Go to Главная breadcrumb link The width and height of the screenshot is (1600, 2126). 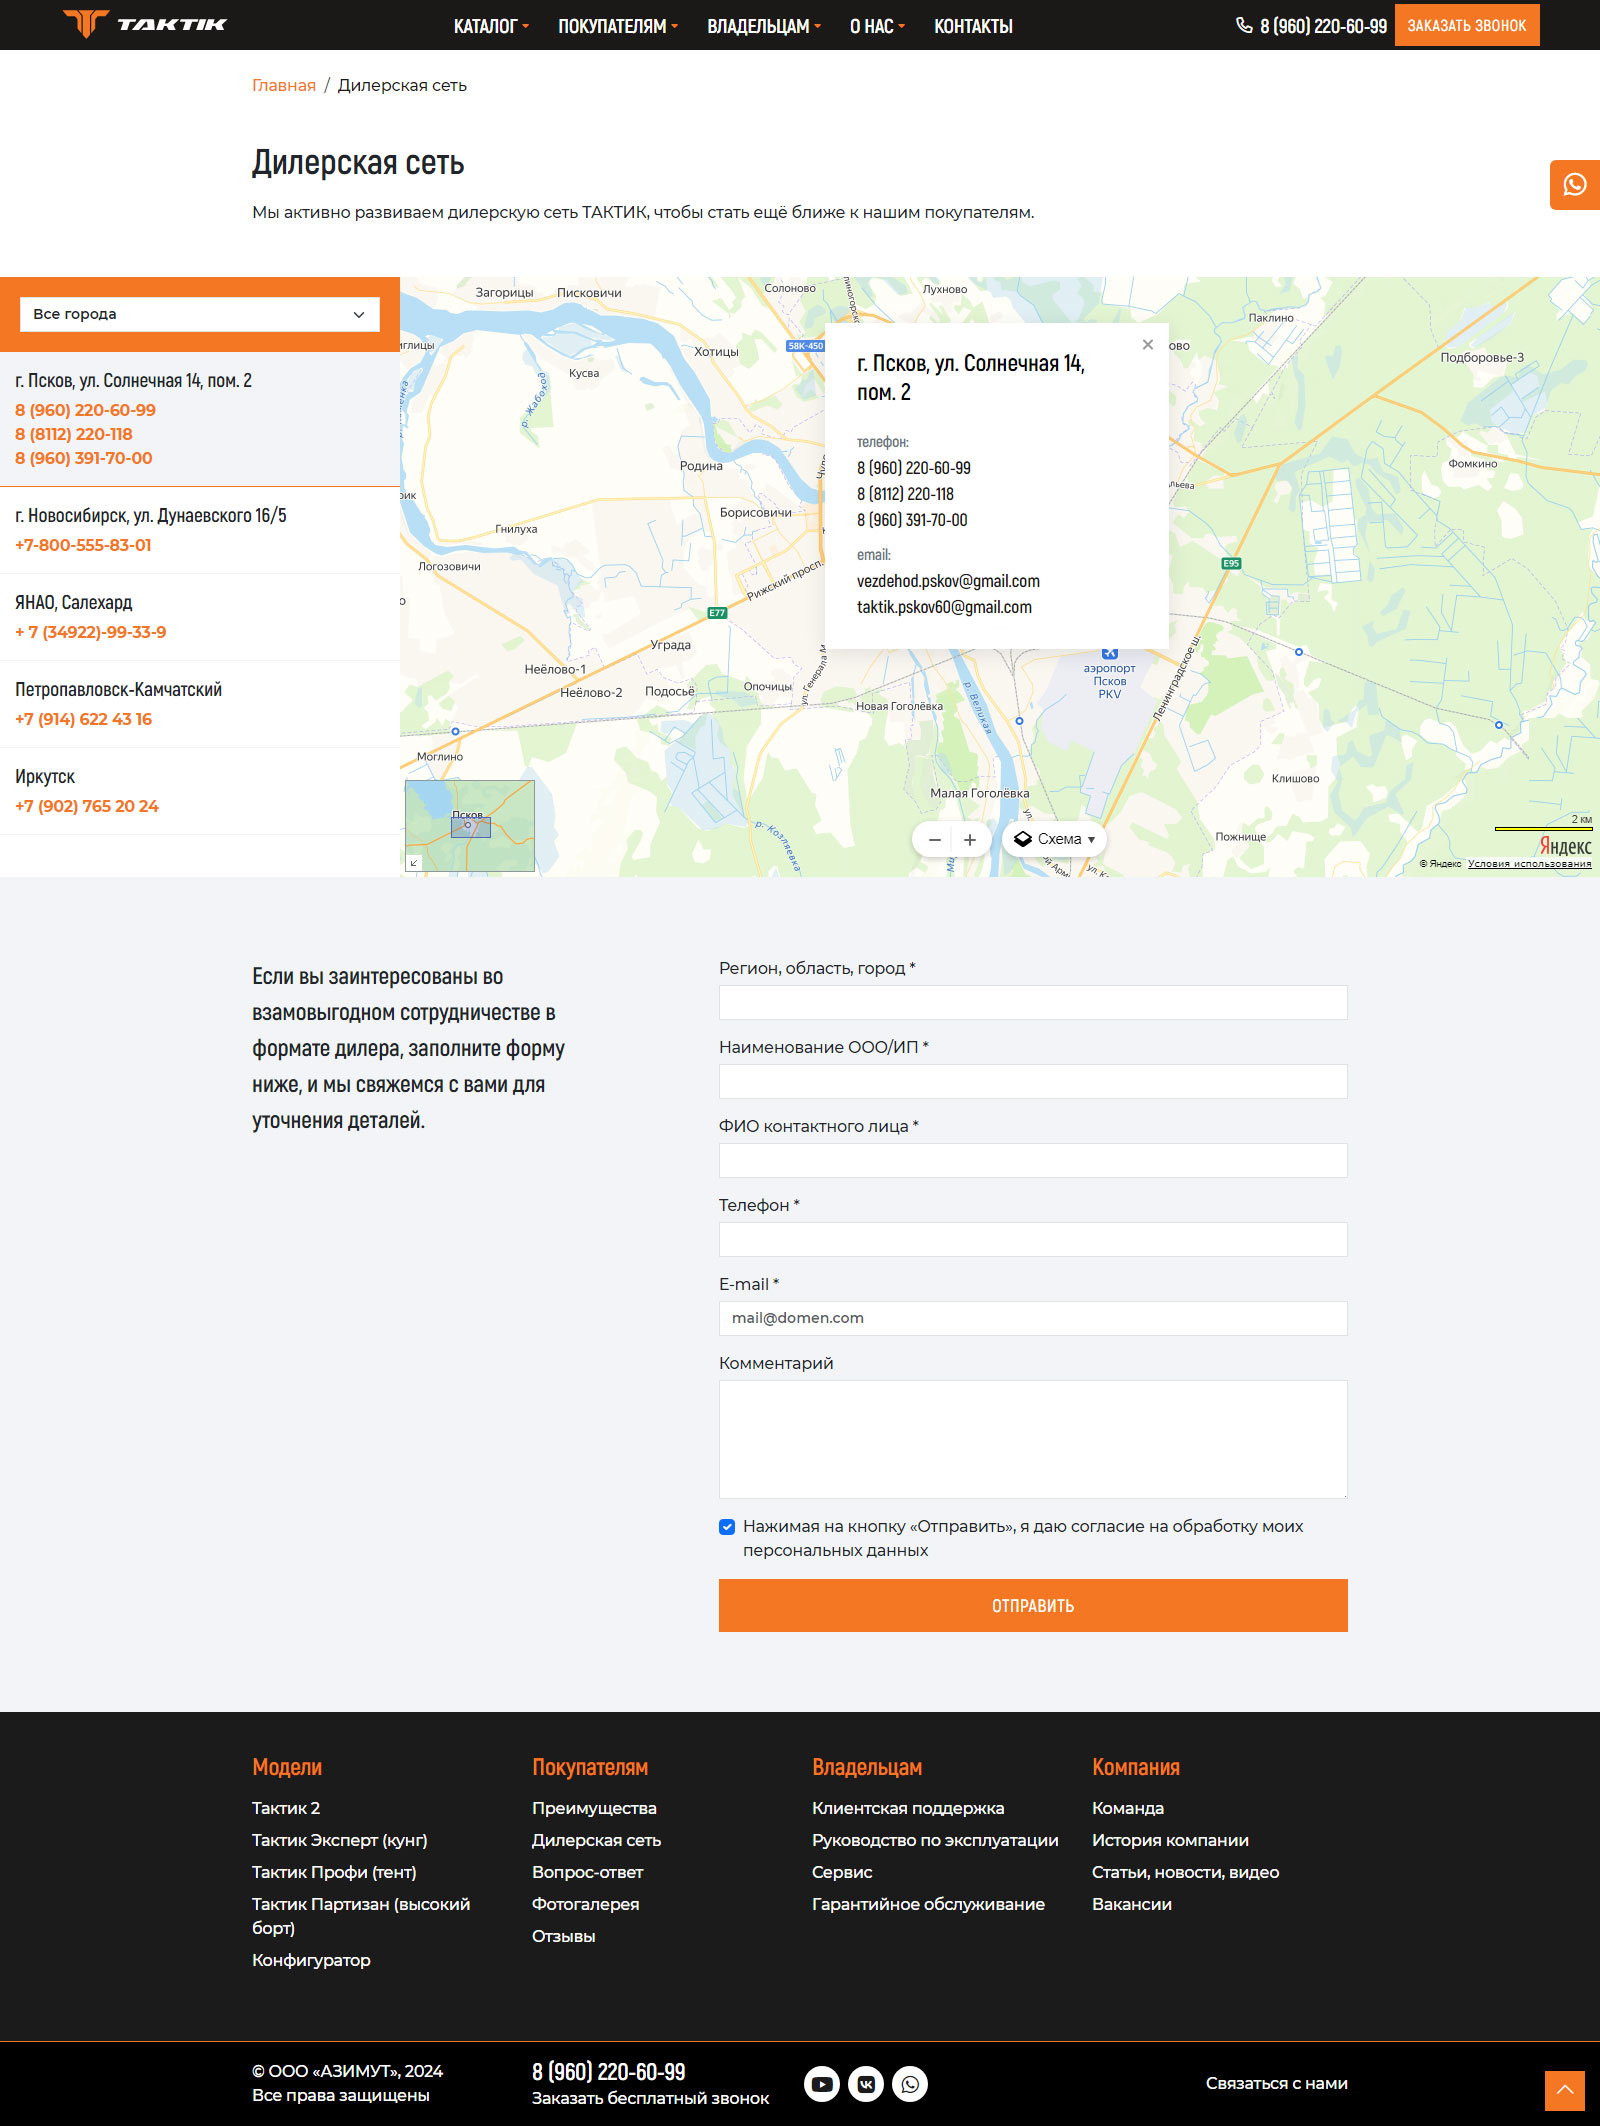click(x=284, y=85)
